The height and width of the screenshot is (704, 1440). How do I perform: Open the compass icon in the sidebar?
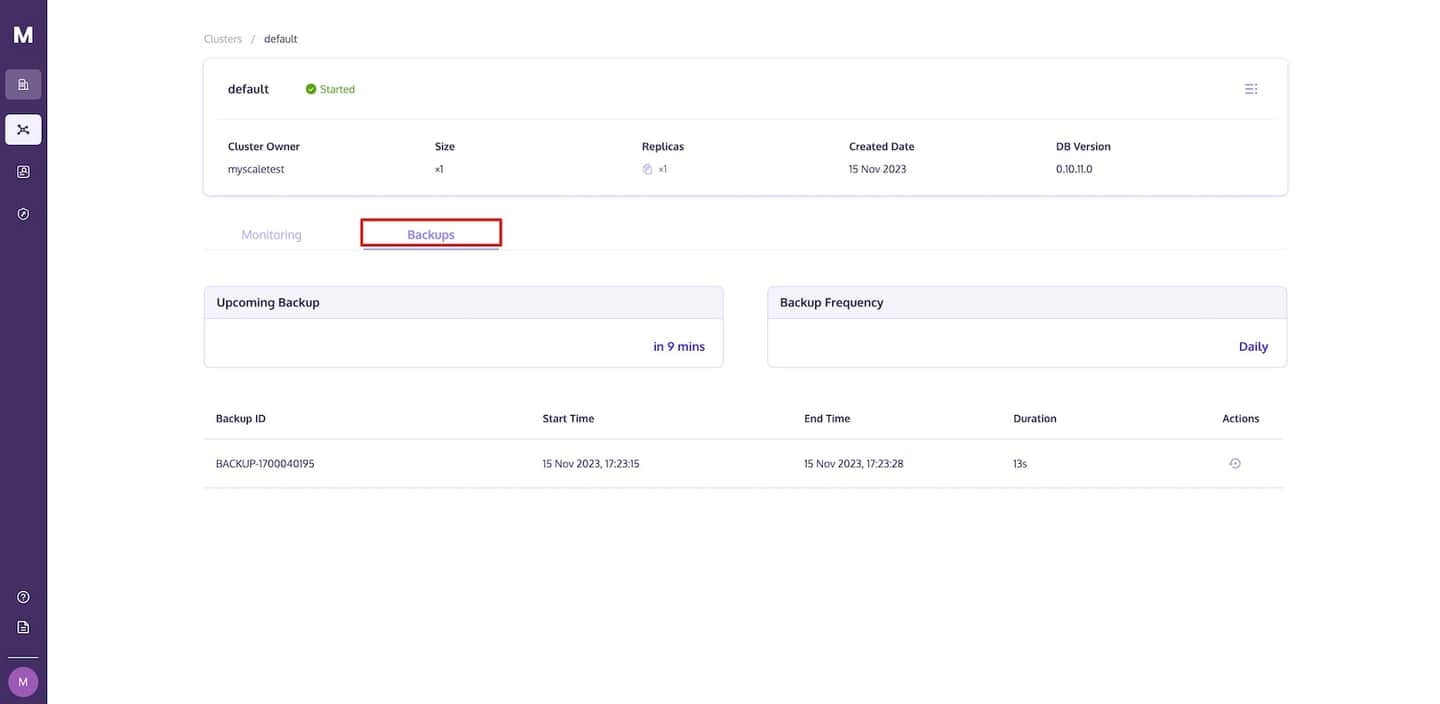(x=23, y=214)
